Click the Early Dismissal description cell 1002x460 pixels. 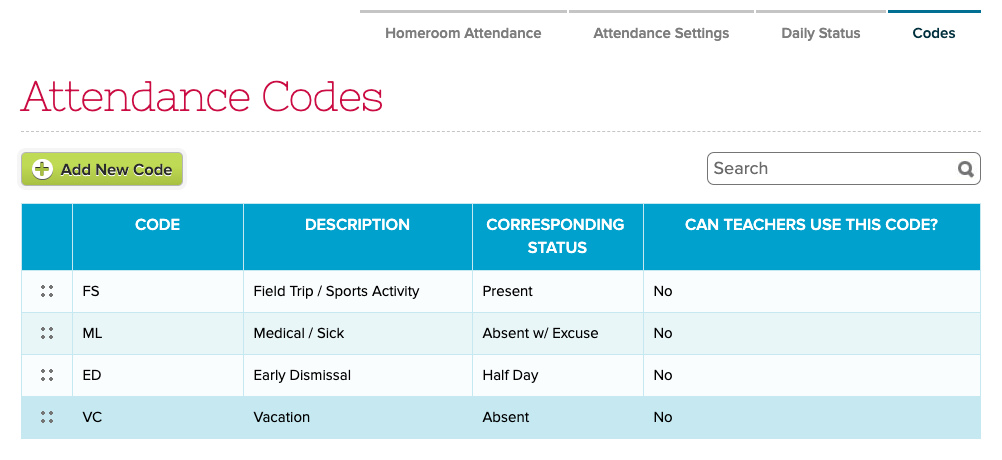click(x=302, y=375)
